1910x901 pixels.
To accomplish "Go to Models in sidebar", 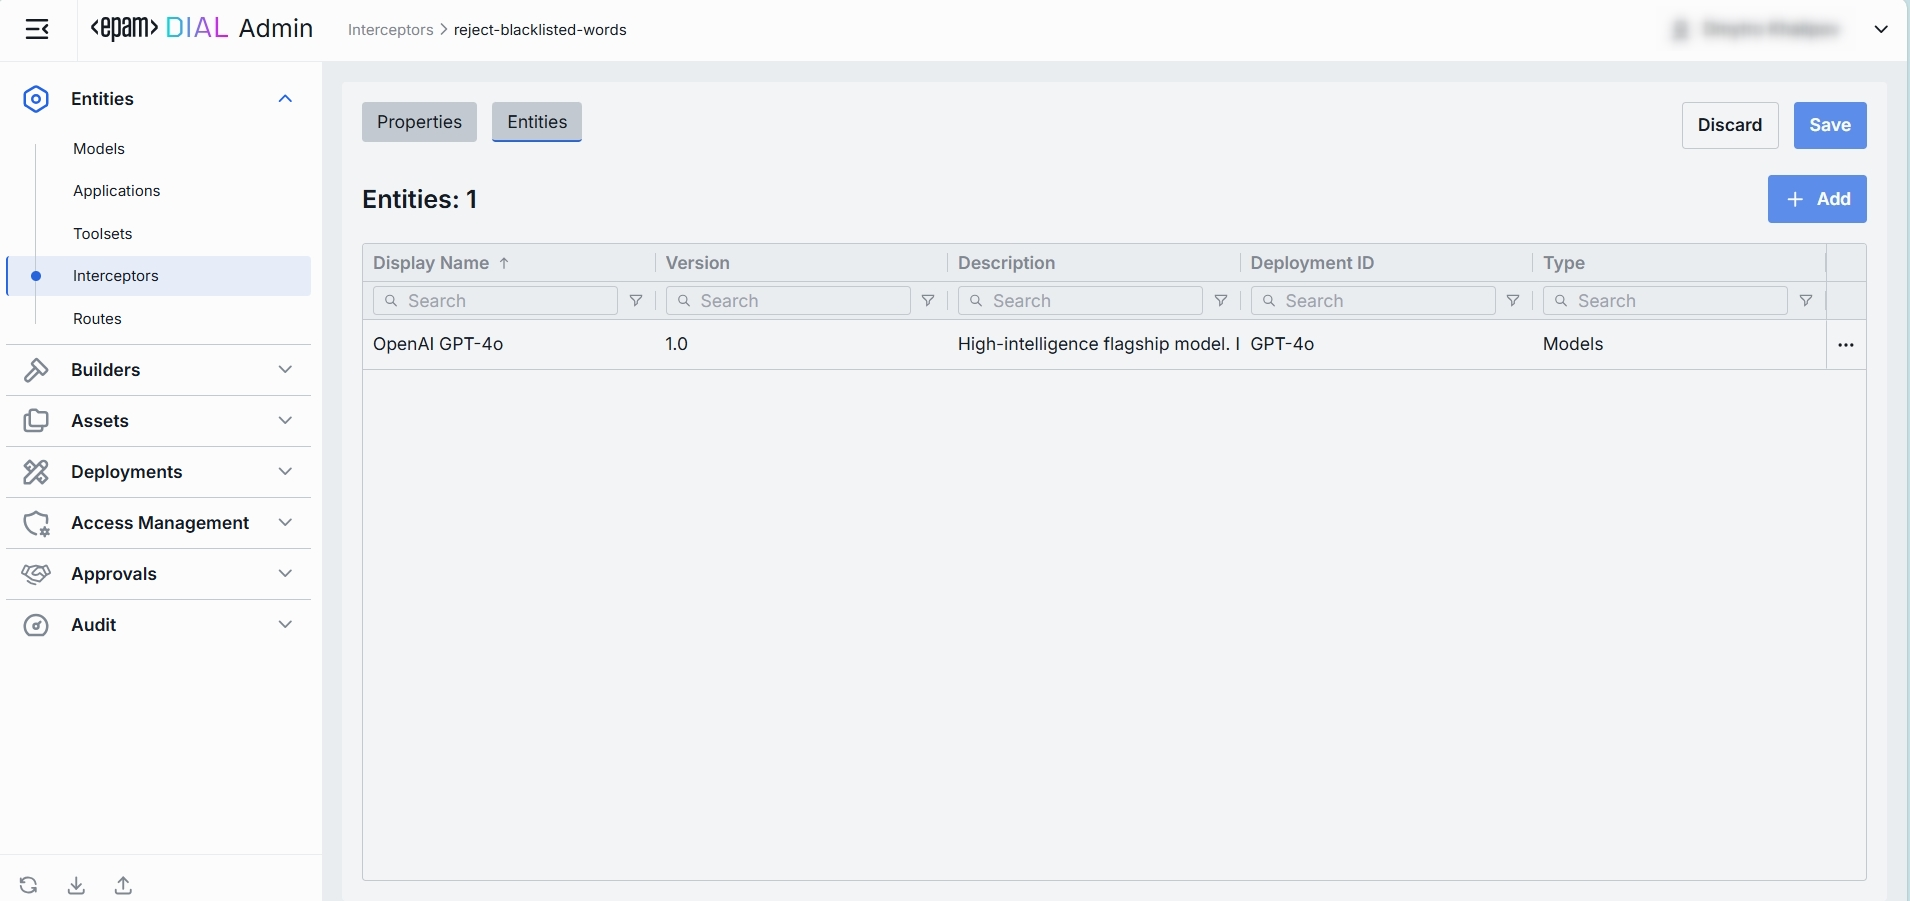I will point(99,149).
